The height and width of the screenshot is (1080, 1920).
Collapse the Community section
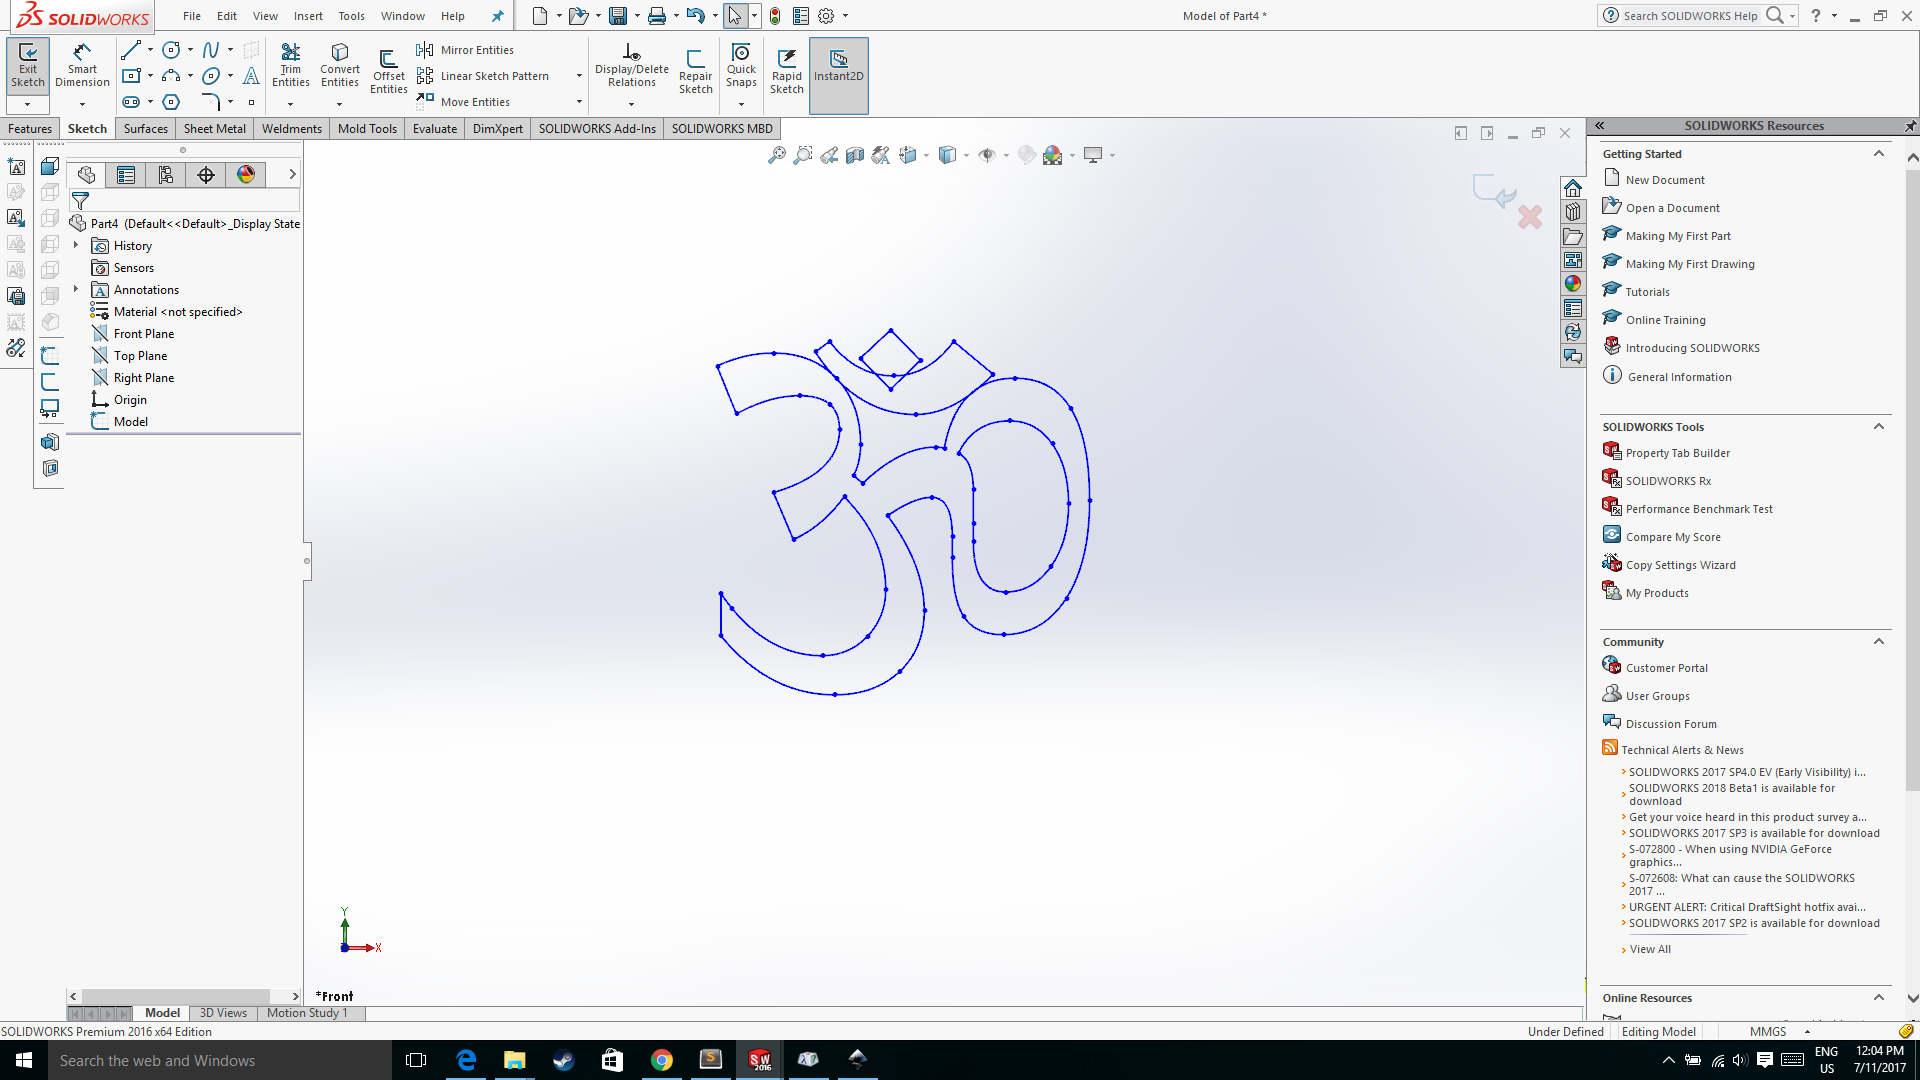[x=1879, y=642]
